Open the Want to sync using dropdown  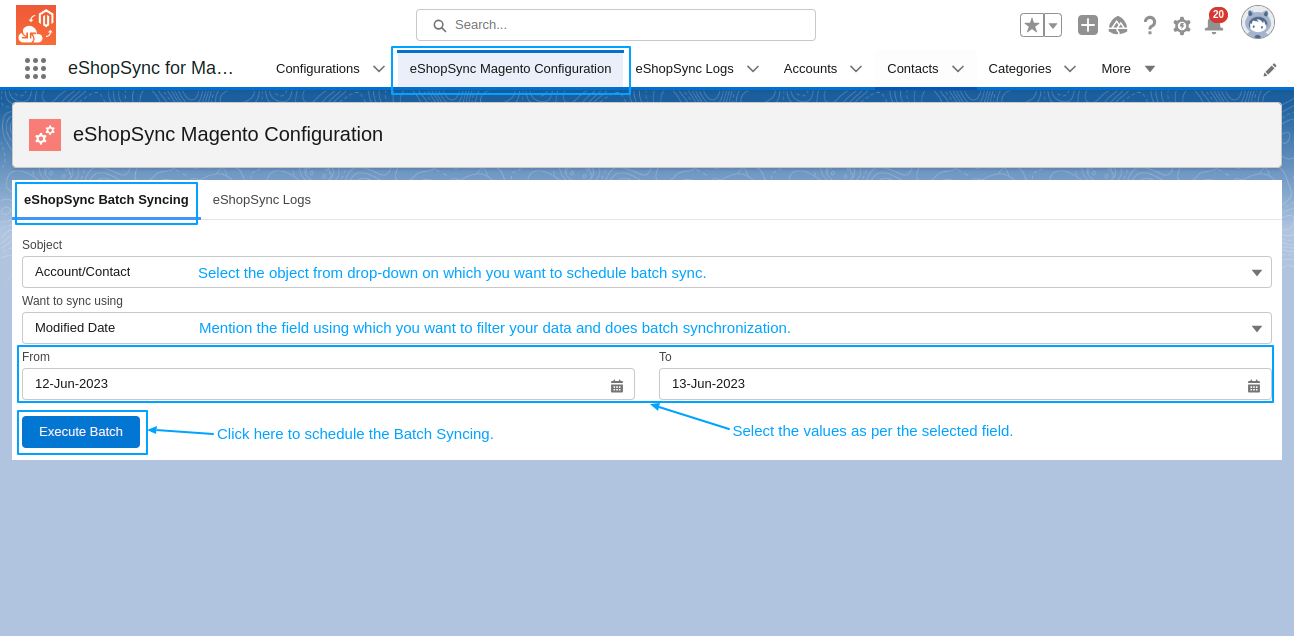pyautogui.click(x=647, y=328)
